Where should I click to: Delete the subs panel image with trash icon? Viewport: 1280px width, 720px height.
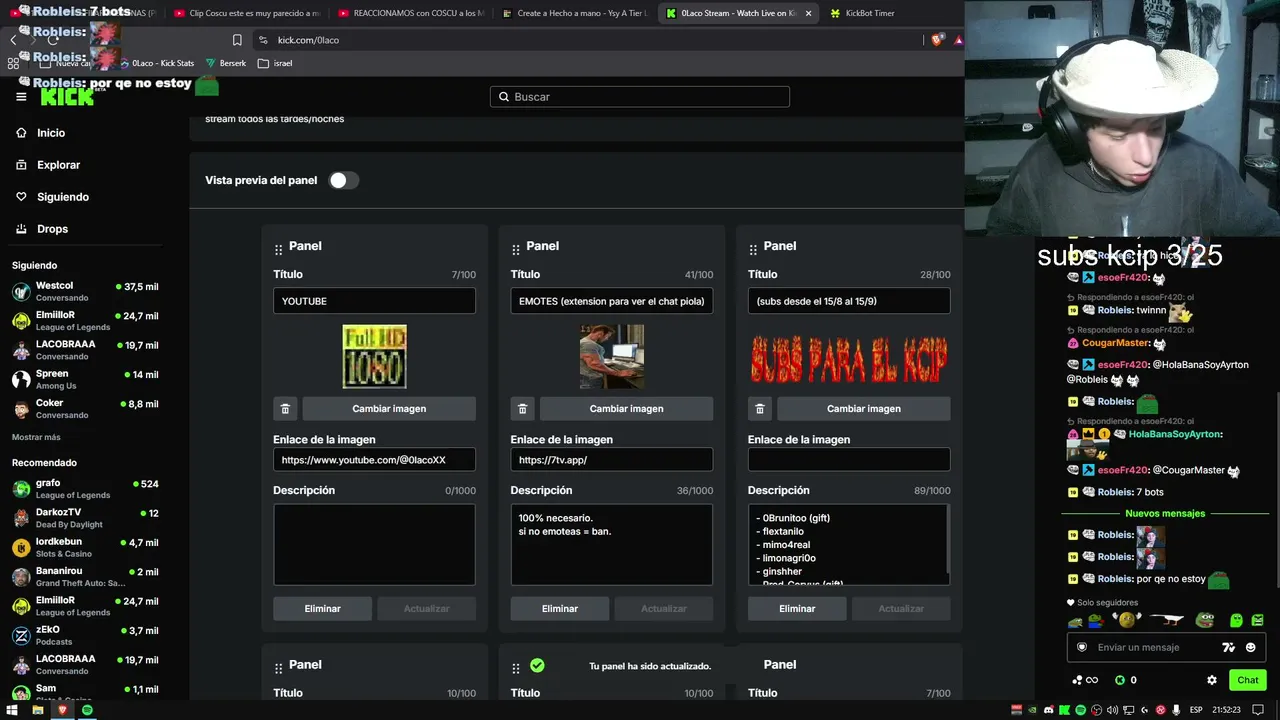point(760,408)
